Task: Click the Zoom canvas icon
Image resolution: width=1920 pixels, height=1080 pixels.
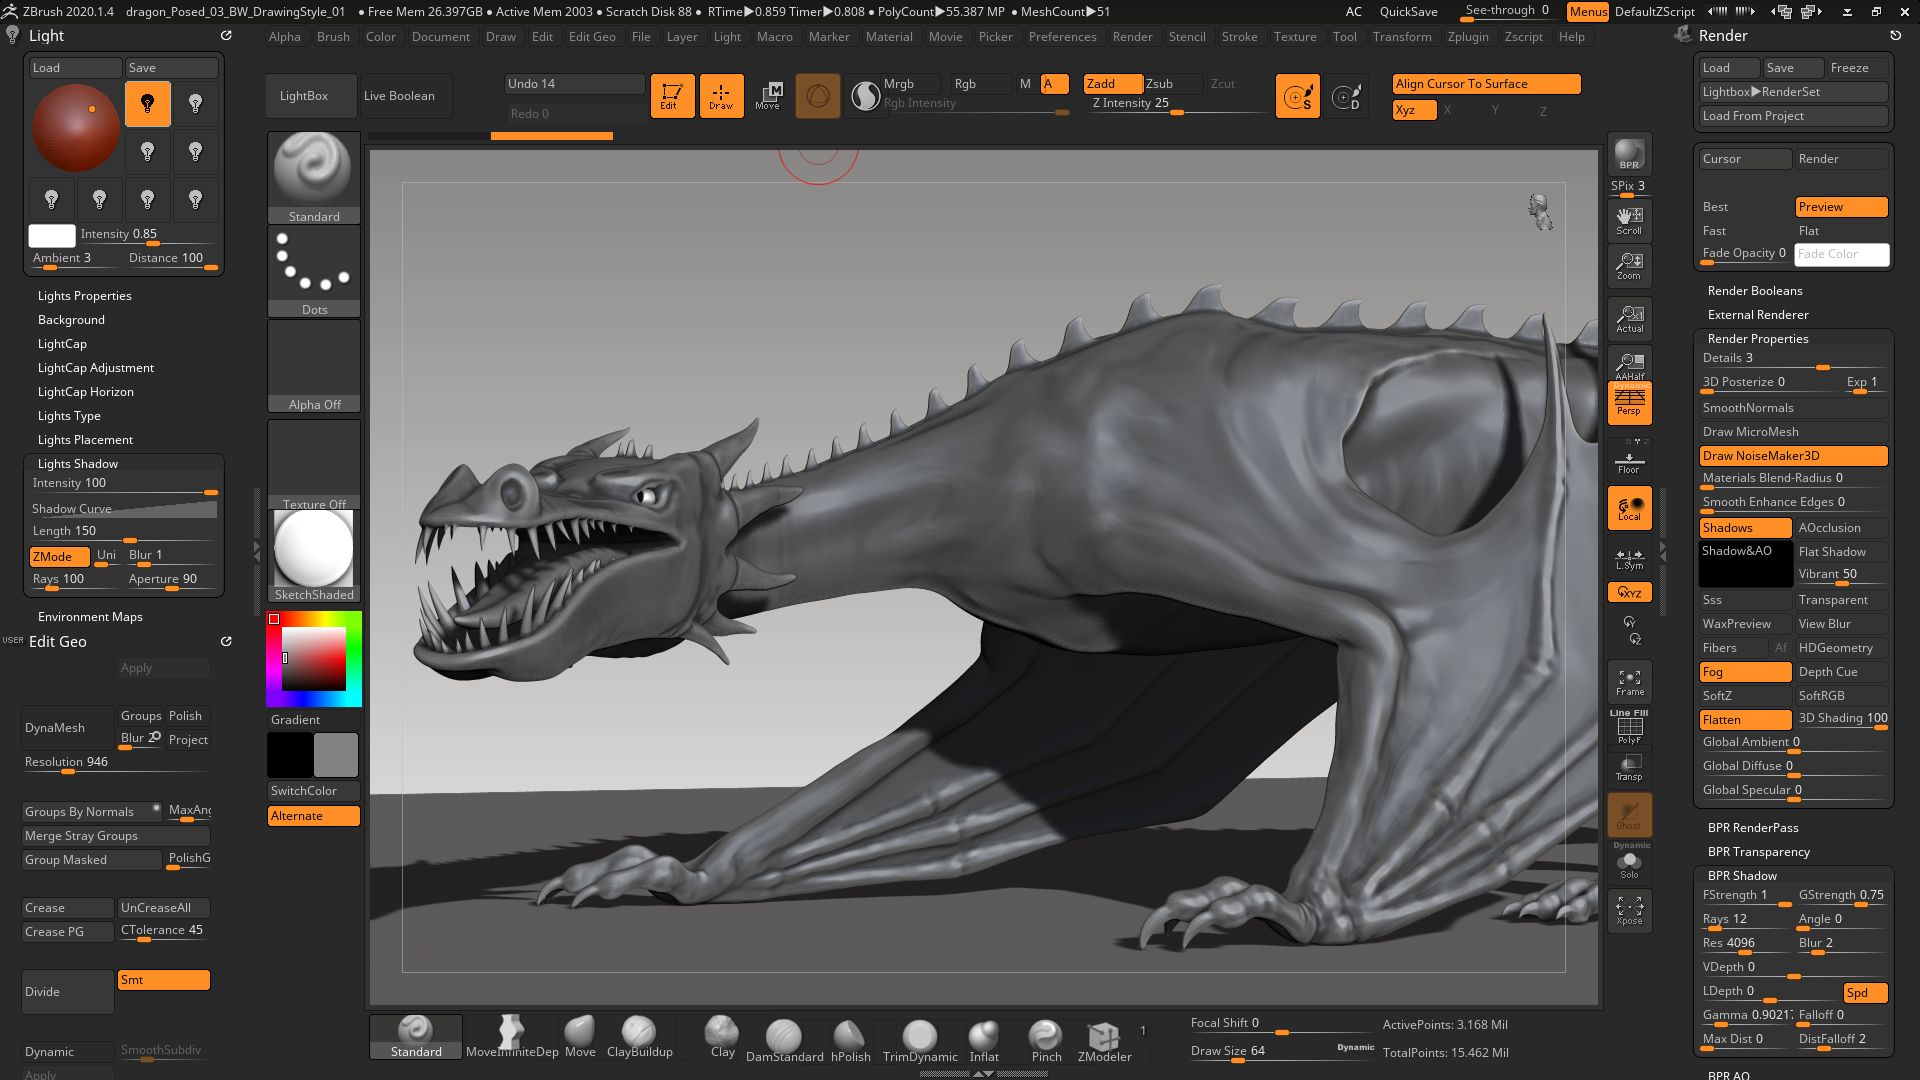Action: tap(1629, 265)
